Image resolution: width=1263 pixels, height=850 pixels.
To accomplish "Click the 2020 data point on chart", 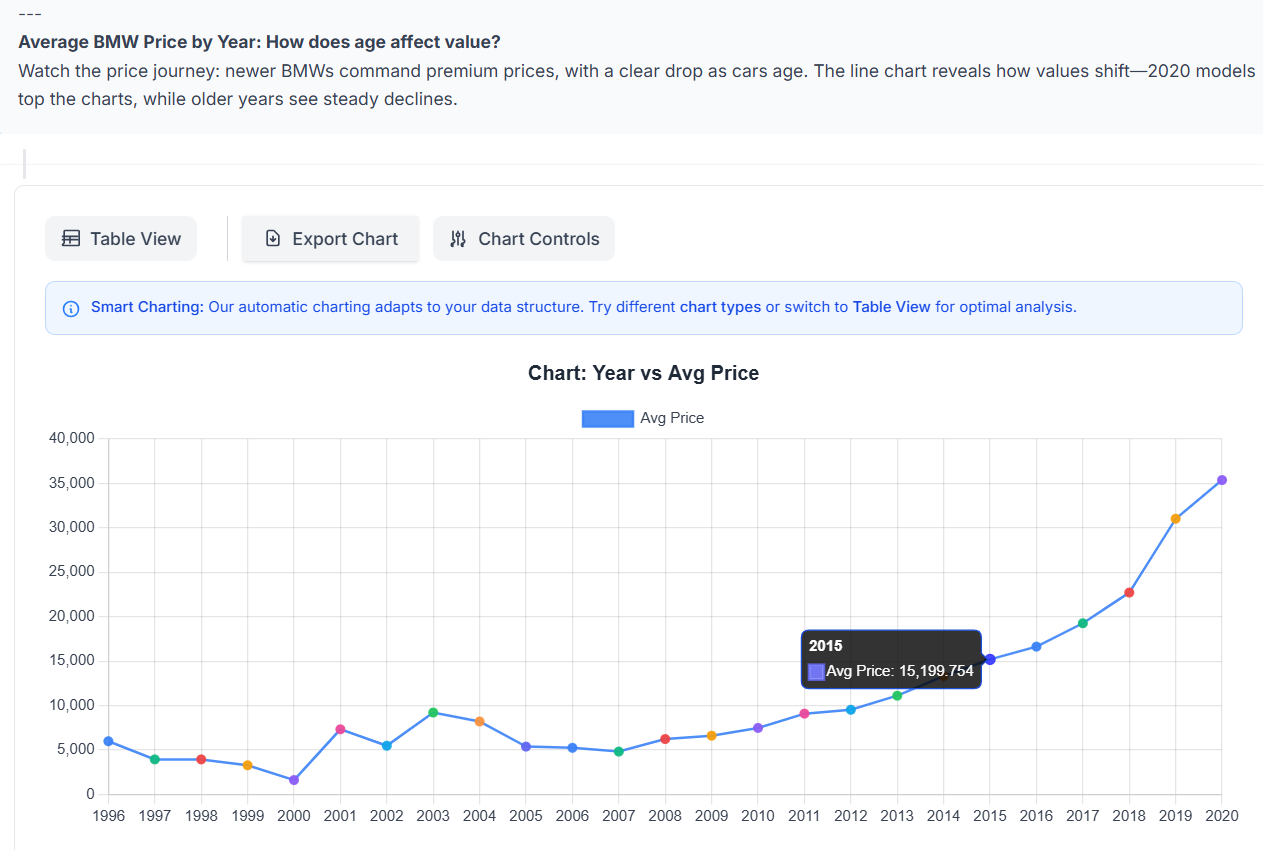I will coord(1221,481).
